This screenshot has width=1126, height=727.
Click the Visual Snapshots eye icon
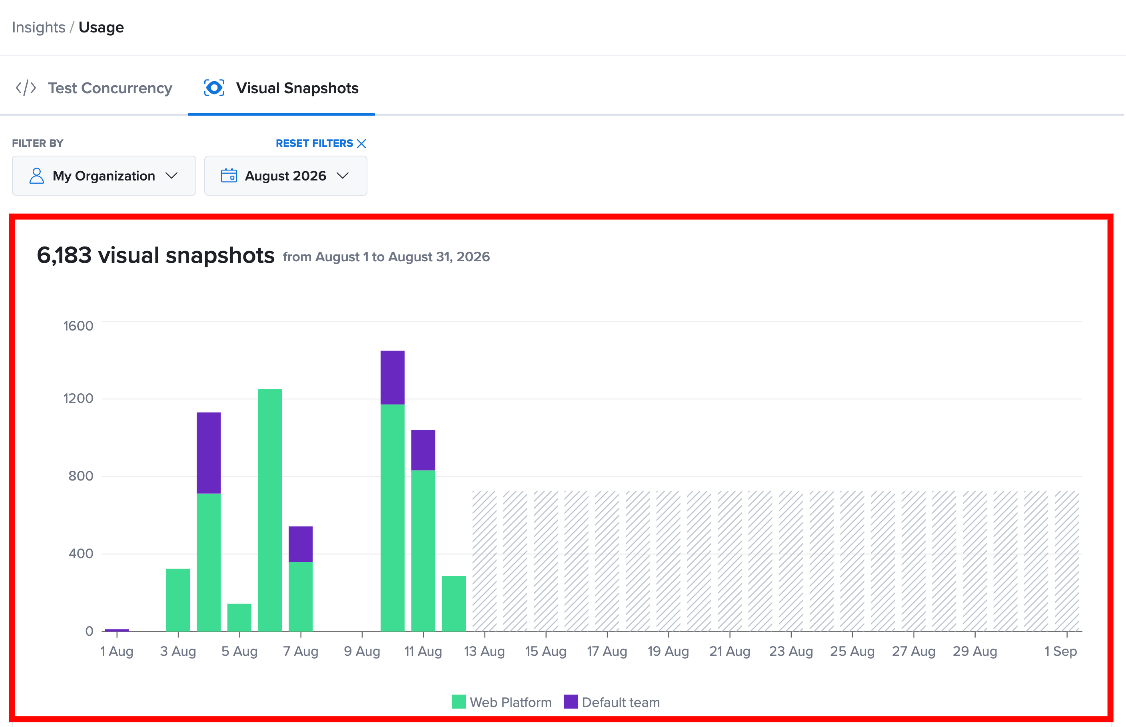click(x=214, y=88)
